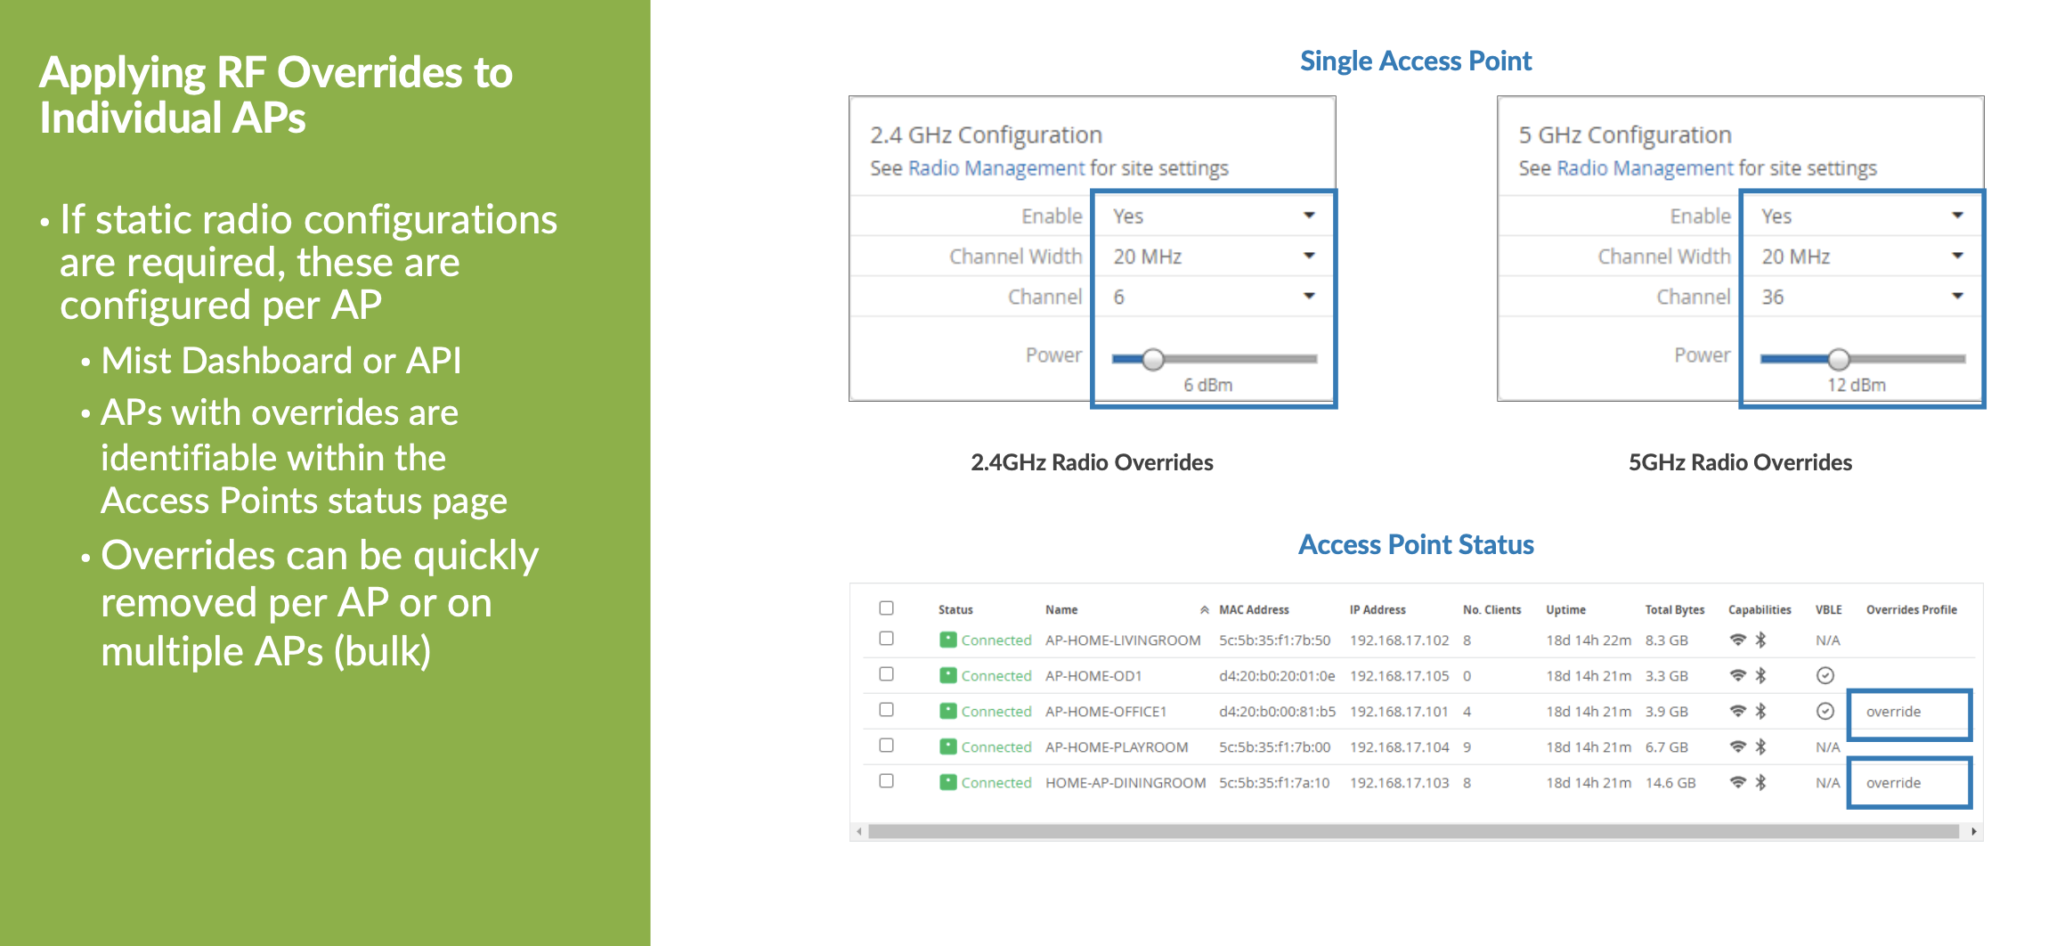The width and height of the screenshot is (2048, 946).
Task: Click the right arrow of the horizontal scrollbar
Action: click(x=1973, y=832)
